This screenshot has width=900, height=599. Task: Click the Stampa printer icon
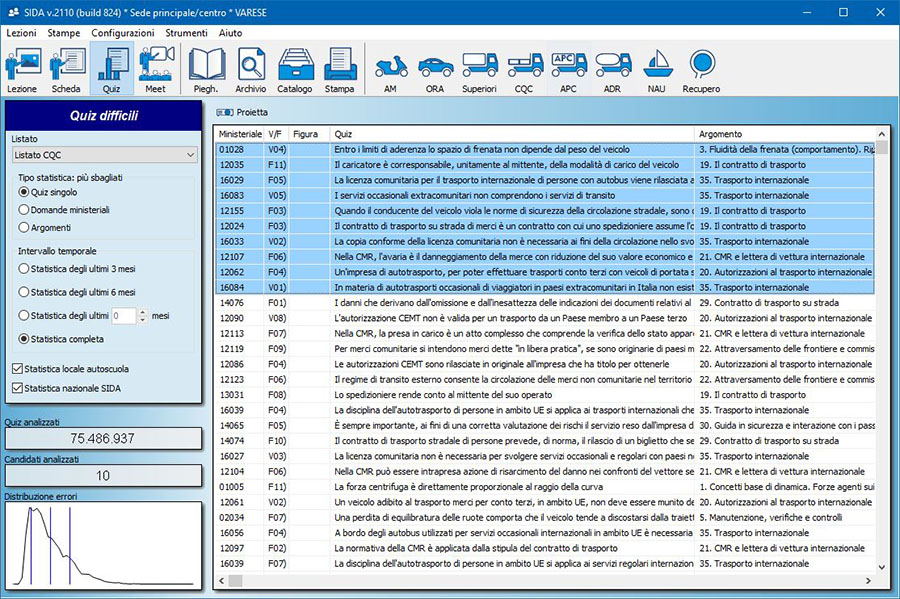pos(339,70)
